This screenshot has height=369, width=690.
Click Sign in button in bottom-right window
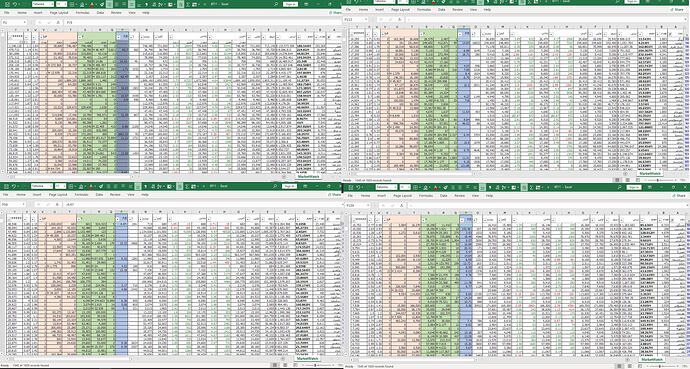pyautogui.click(x=634, y=187)
